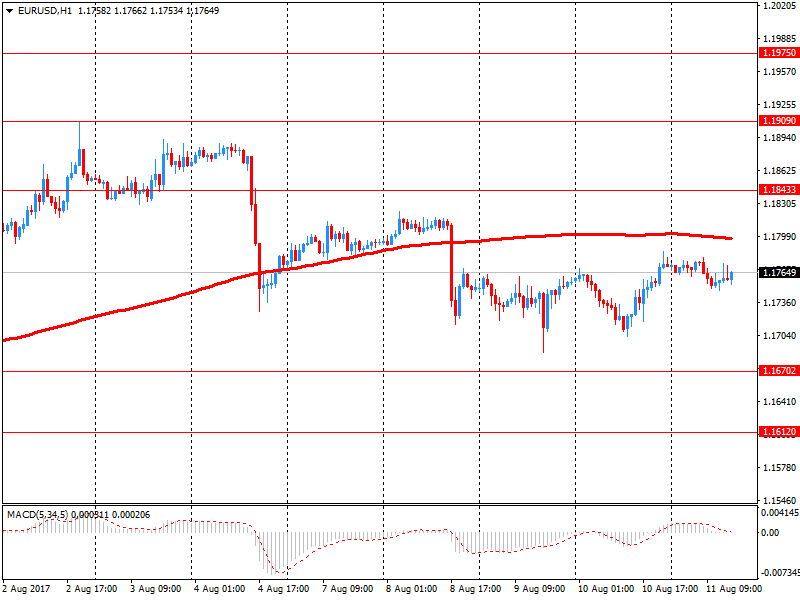Select the red MACD dashed signal line
Image resolution: width=800 pixels, height=600 pixels.
point(367,539)
